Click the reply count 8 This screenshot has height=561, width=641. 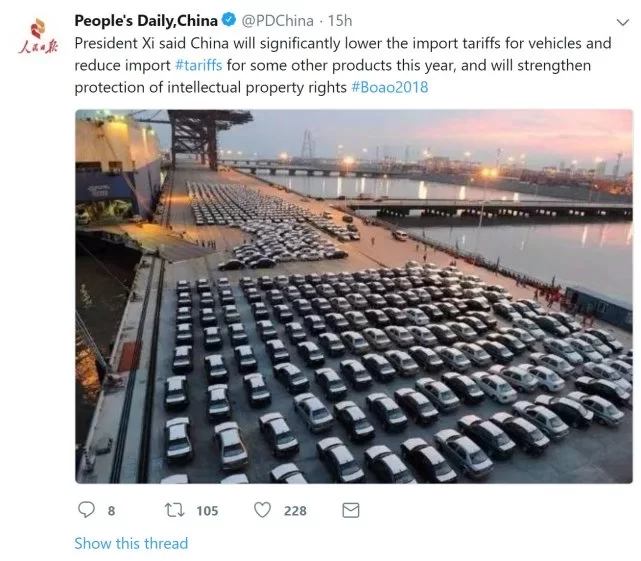(111, 511)
